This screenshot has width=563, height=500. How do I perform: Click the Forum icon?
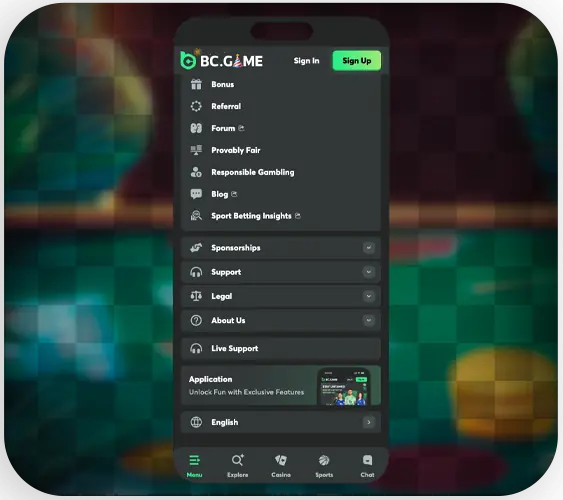pyautogui.click(x=196, y=128)
